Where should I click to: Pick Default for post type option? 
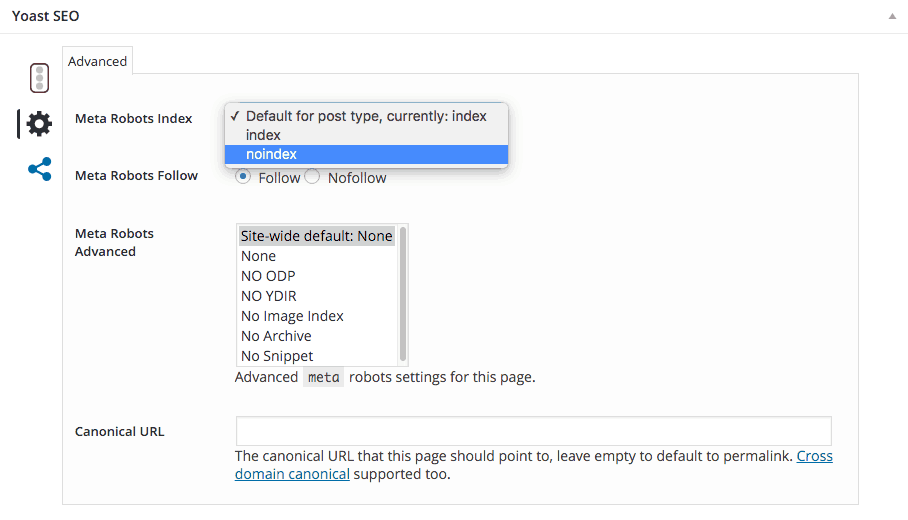pyautogui.click(x=366, y=116)
